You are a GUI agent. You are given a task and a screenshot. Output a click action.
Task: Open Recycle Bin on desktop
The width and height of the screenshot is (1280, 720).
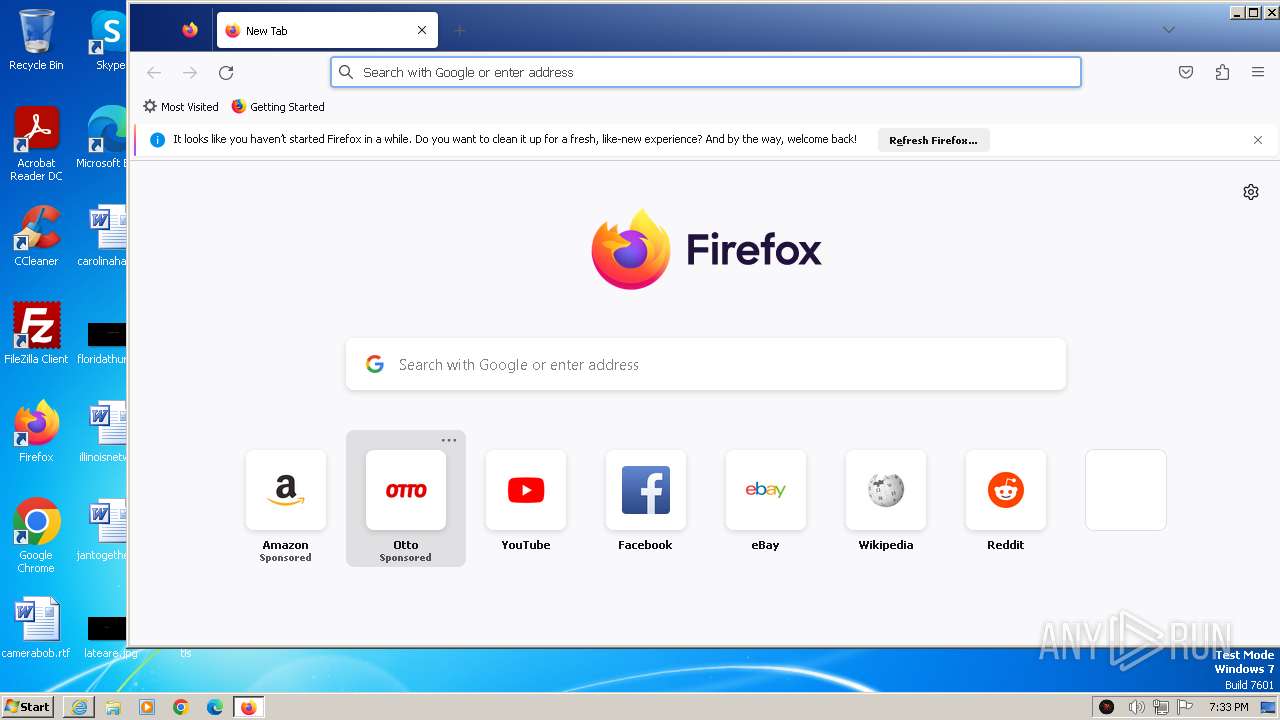point(36,40)
